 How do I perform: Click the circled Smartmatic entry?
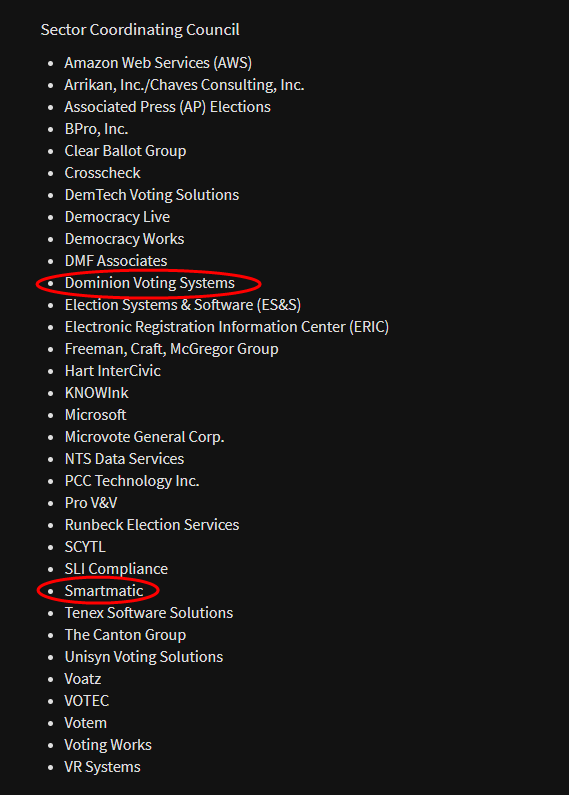(104, 591)
